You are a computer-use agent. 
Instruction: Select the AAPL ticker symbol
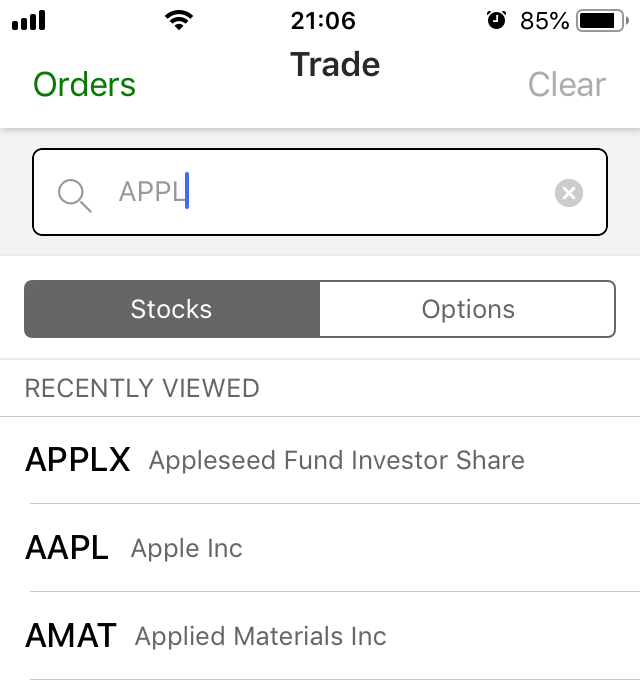click(x=66, y=548)
